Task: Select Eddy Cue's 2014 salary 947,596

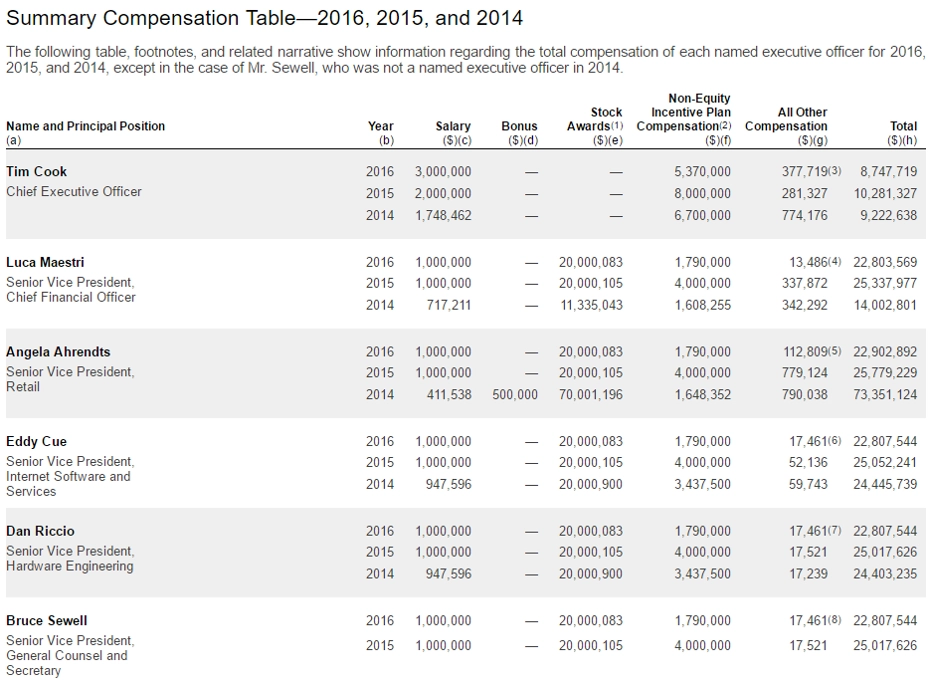Action: tap(448, 484)
